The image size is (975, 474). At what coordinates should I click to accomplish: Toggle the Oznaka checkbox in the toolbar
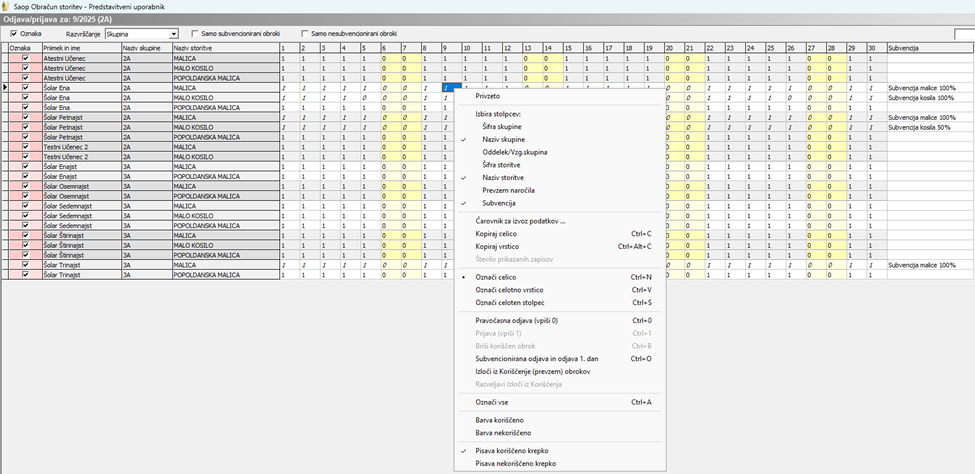[14, 34]
